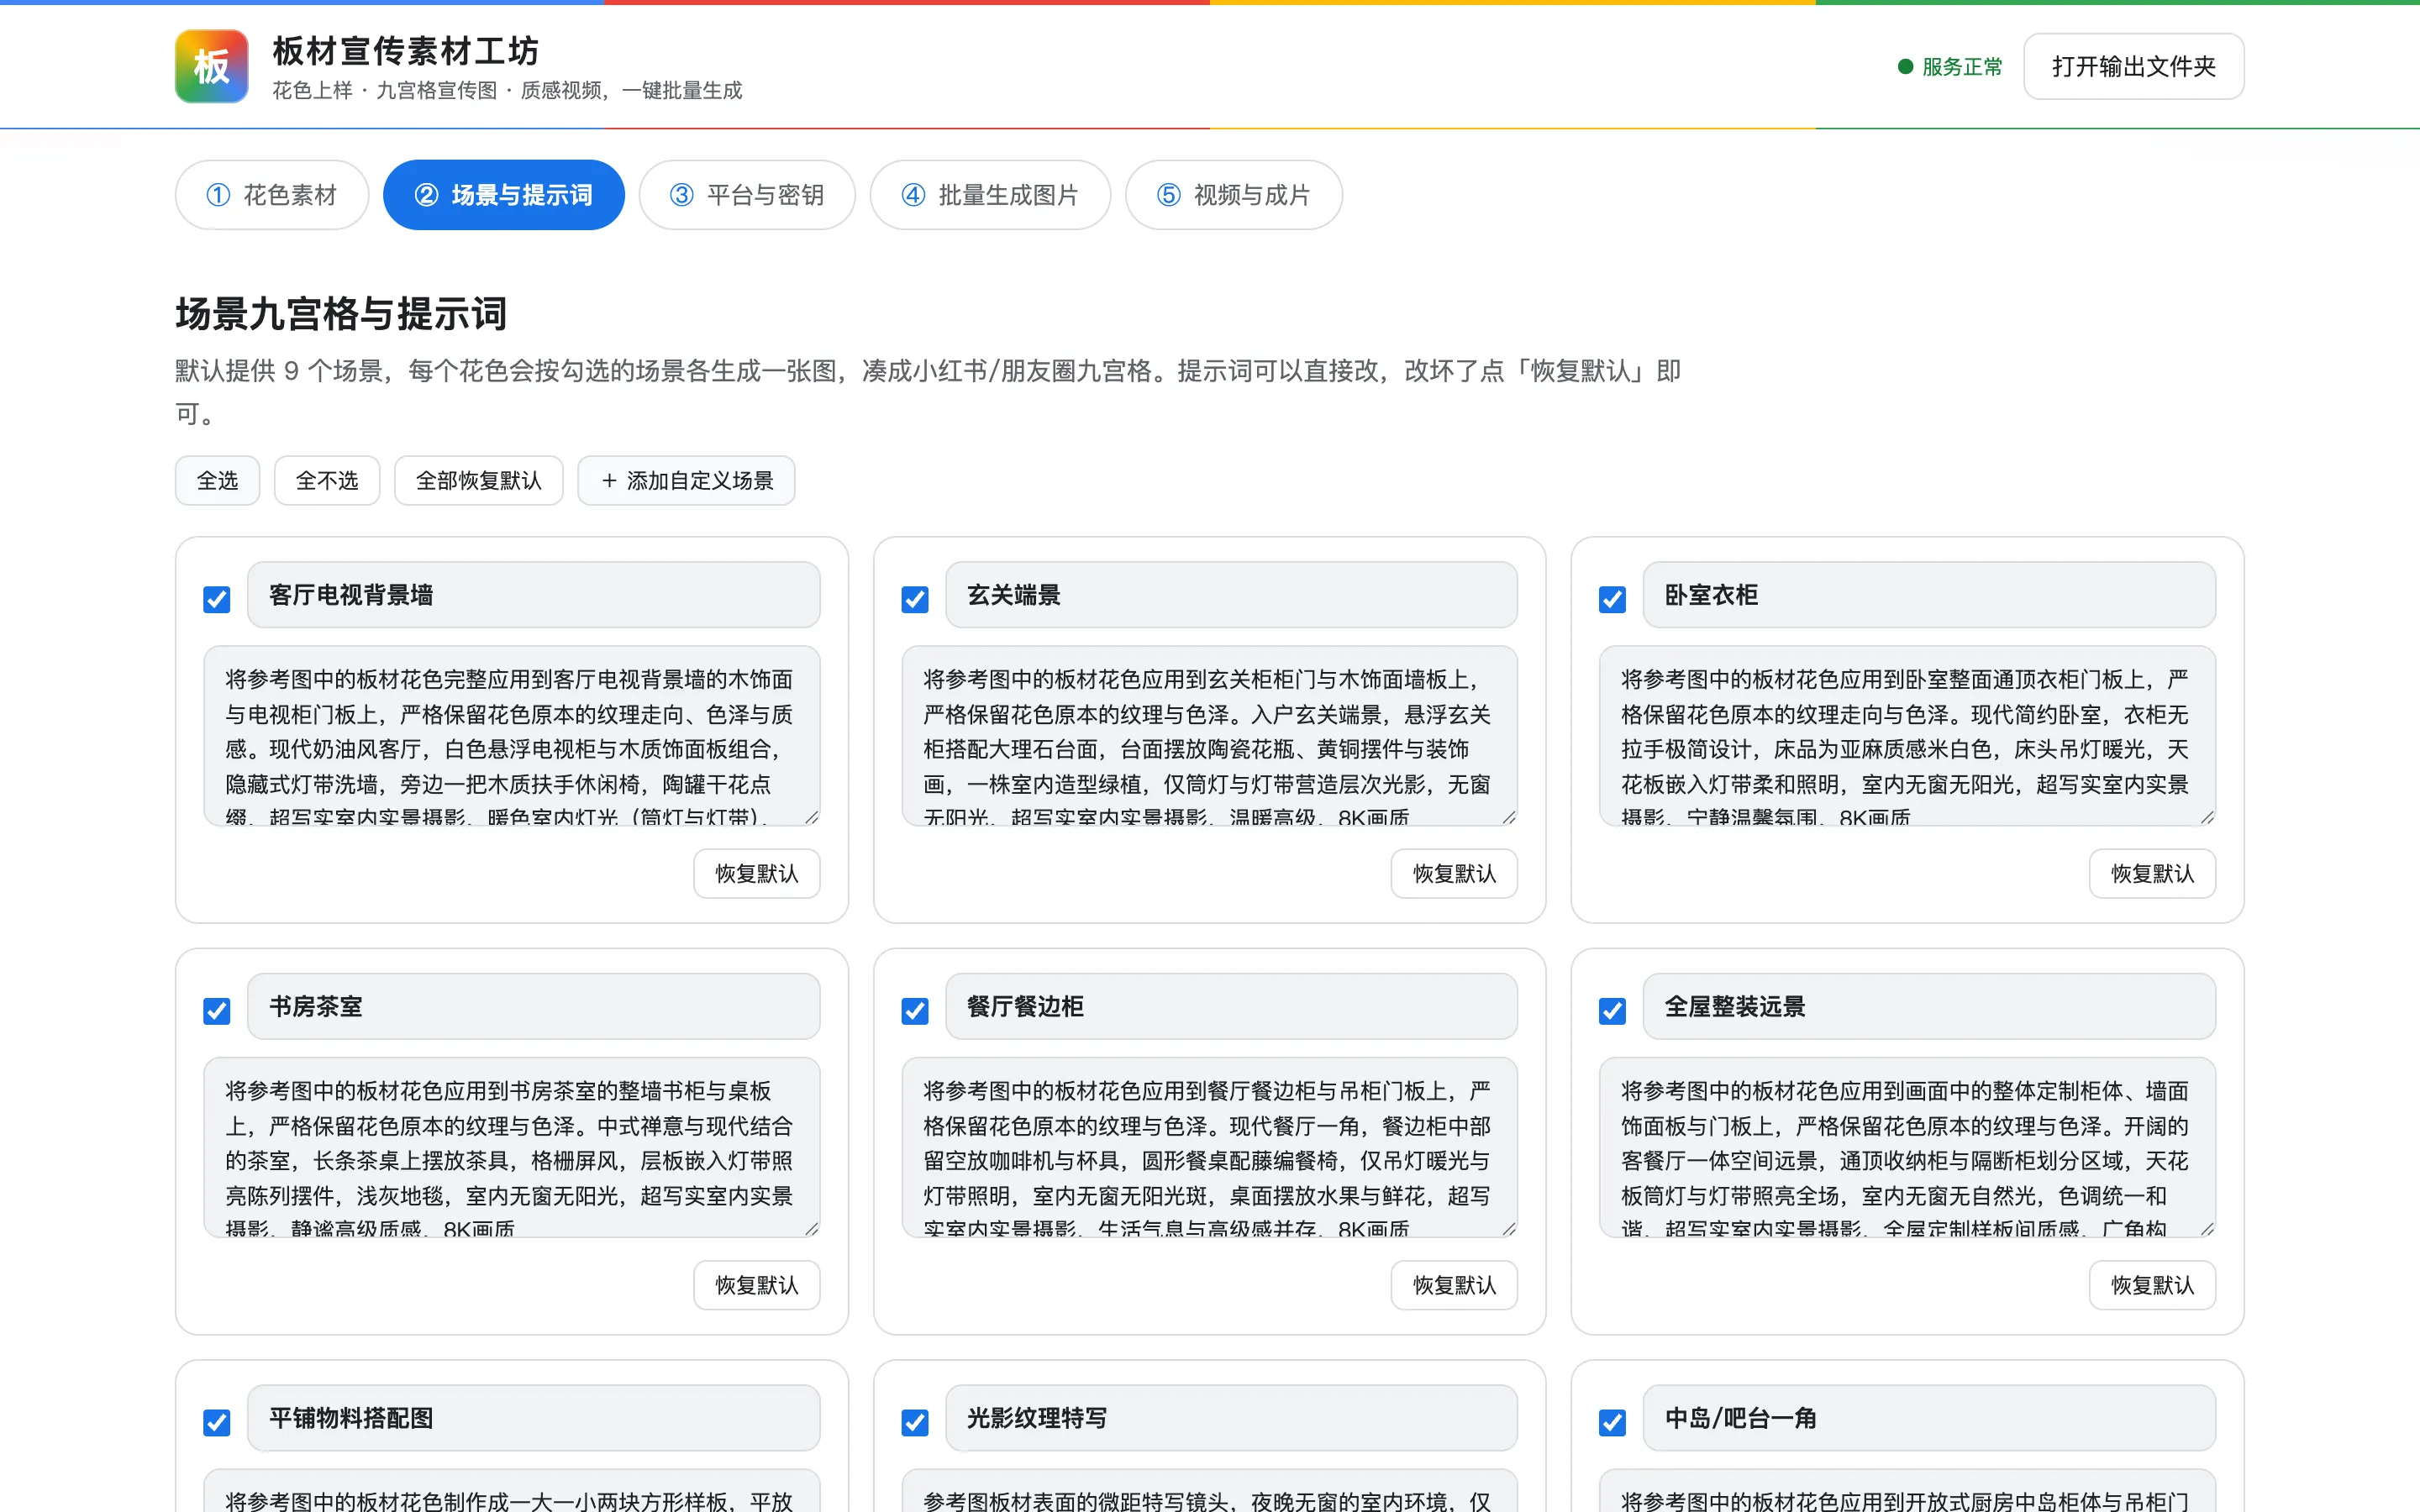Switch to the 花色素材 step tab

click(272, 195)
